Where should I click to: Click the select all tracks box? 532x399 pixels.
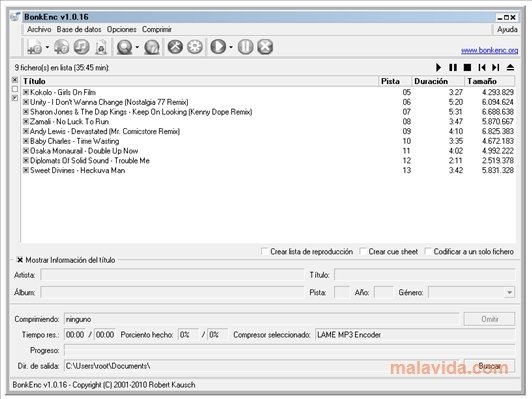pos(15,80)
